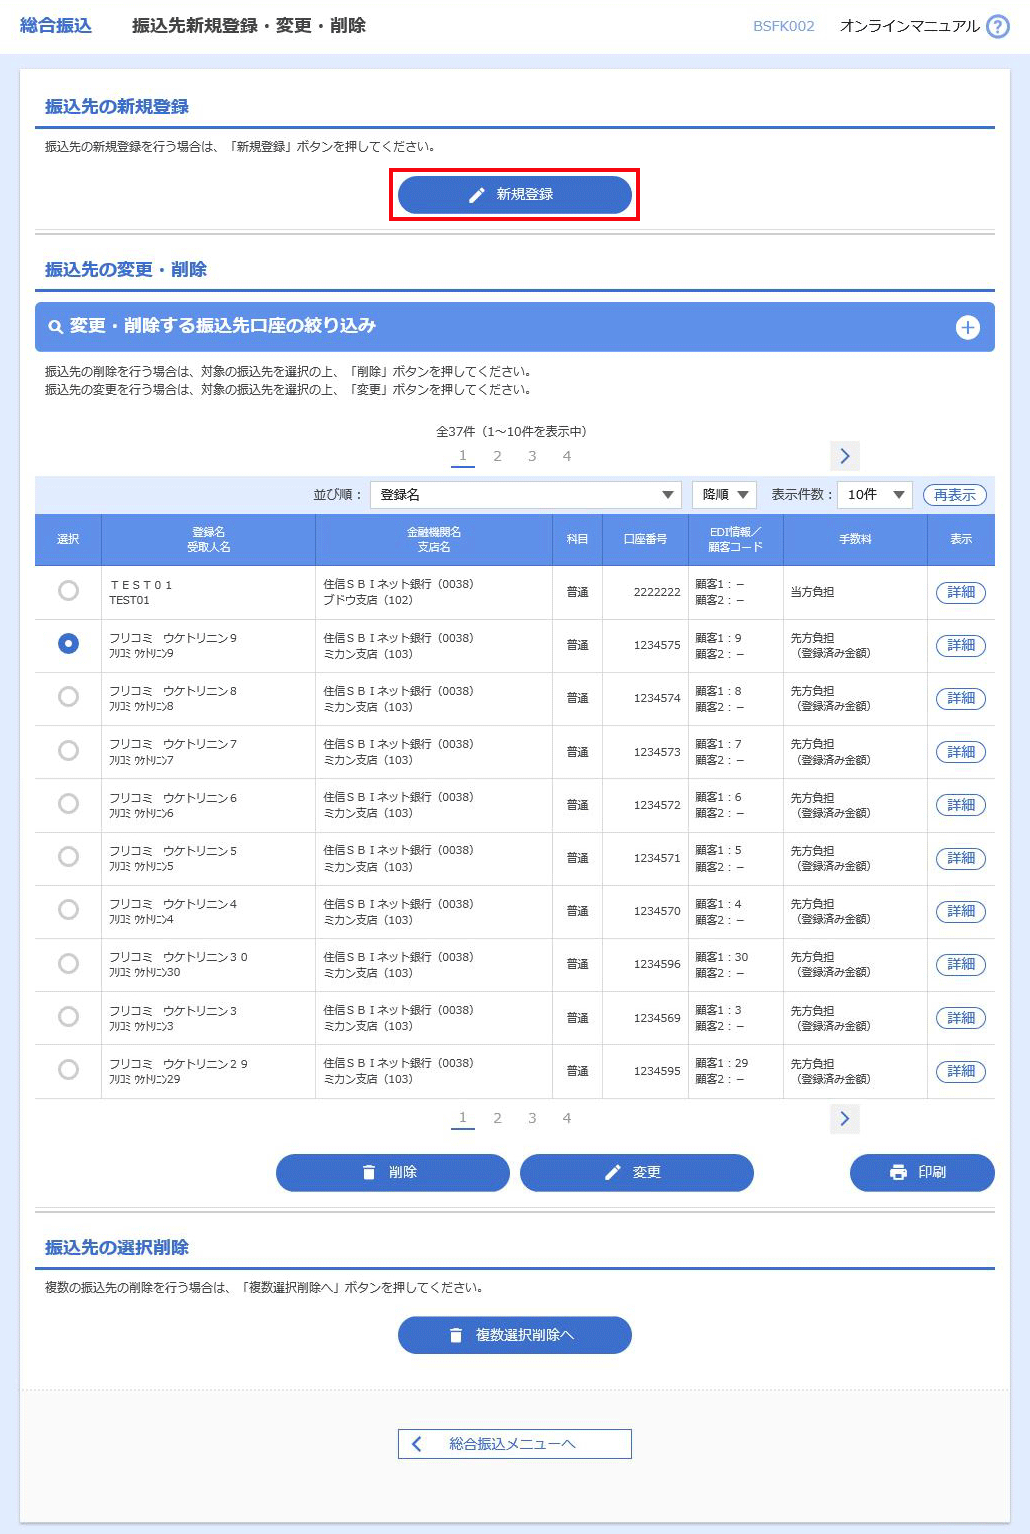Open the 10件 display count dropdown
Viewport: 1030px width, 1534px height.
coord(875,495)
